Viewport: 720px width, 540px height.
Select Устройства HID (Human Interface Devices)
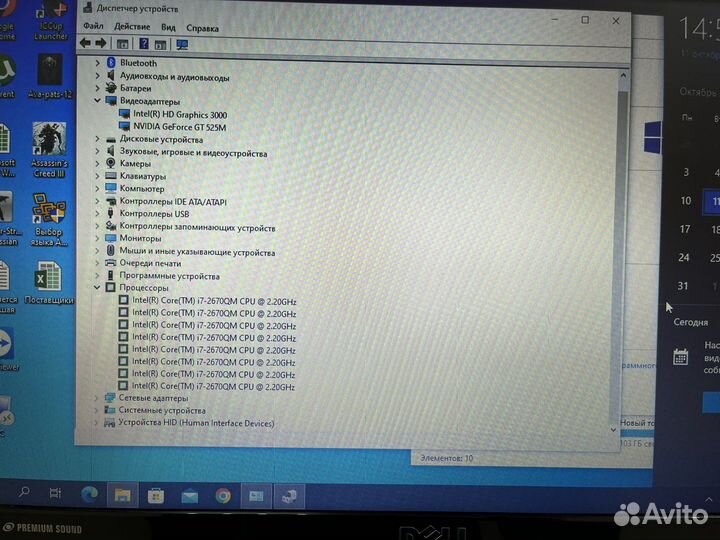pyautogui.click(x=197, y=423)
